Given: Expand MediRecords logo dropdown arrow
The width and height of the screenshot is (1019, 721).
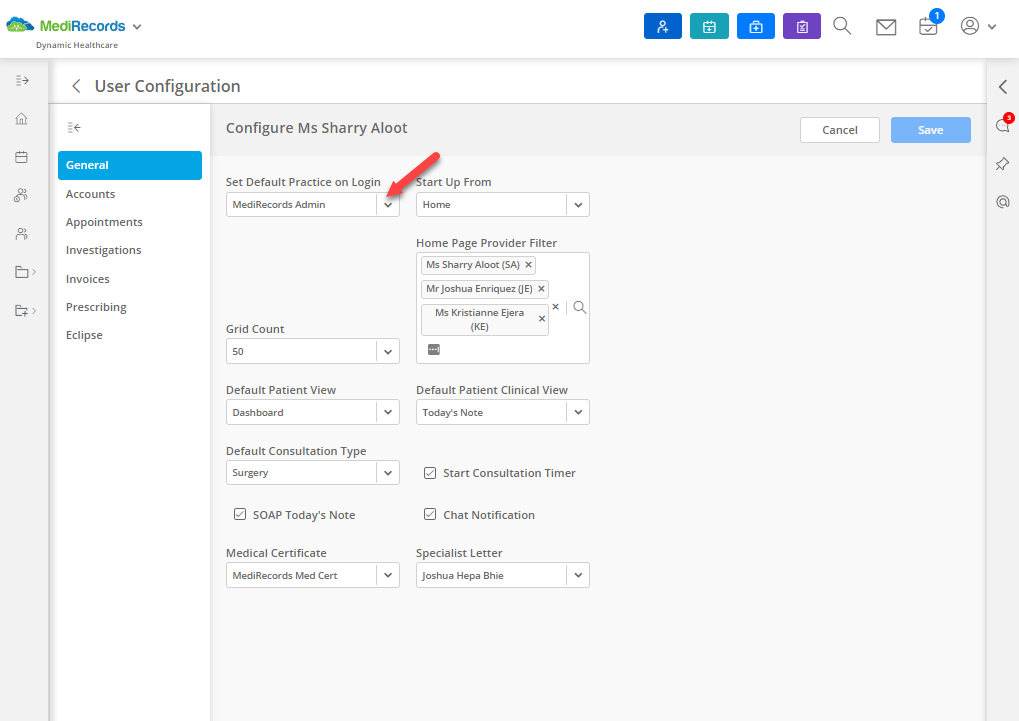Looking at the screenshot, I should tap(137, 27).
